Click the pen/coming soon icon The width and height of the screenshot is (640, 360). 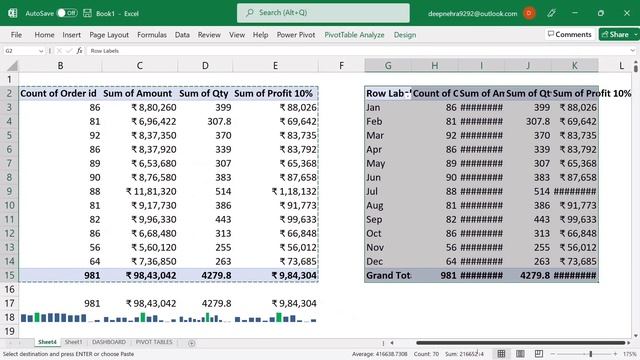click(x=551, y=13)
